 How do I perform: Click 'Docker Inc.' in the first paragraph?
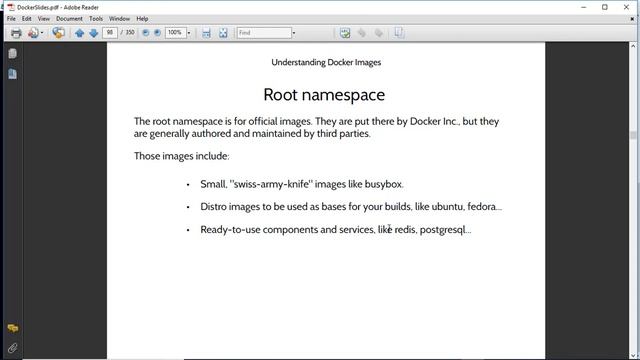[434, 121]
